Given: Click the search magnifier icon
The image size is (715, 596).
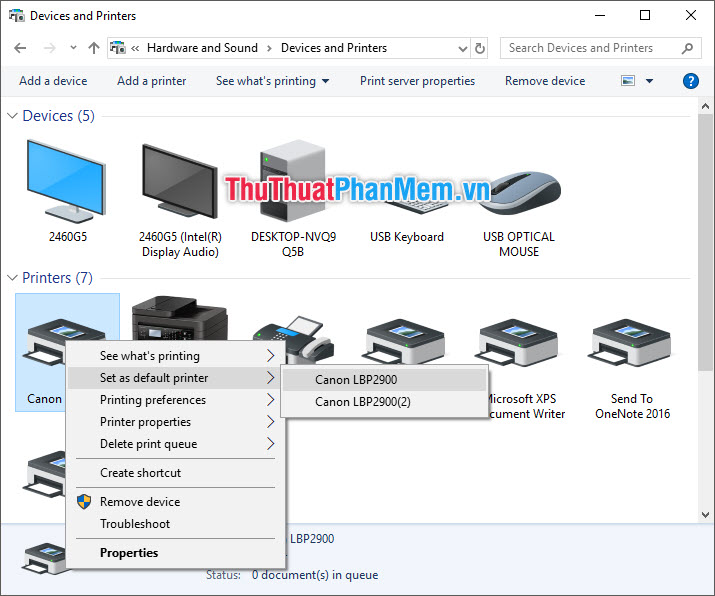Looking at the screenshot, I should click(687, 48).
